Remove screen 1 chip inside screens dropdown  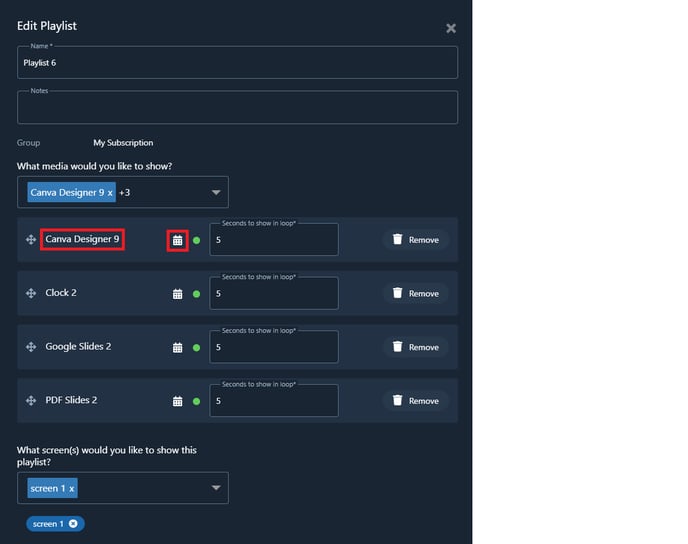click(x=72, y=489)
